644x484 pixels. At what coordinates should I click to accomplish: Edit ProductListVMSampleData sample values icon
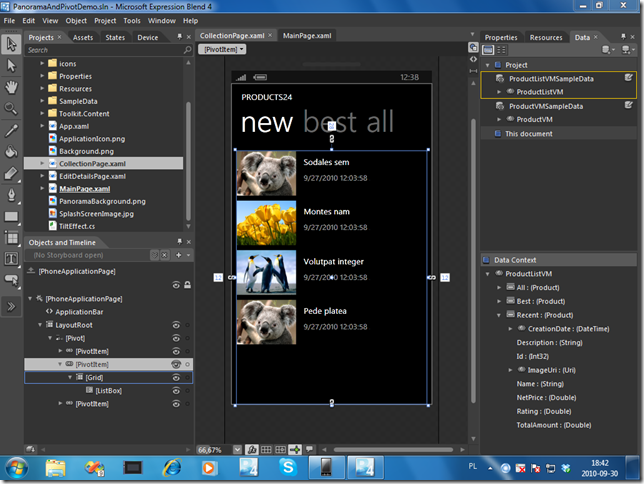(x=628, y=78)
